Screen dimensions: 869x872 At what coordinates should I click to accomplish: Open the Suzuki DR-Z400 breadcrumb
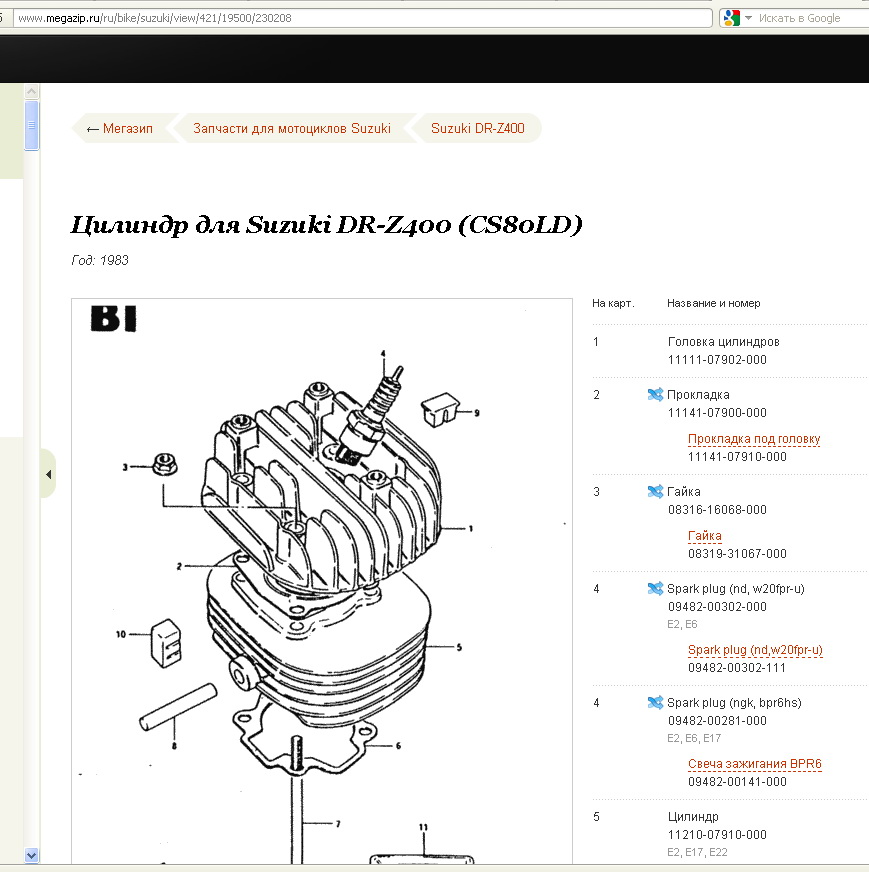click(x=478, y=128)
